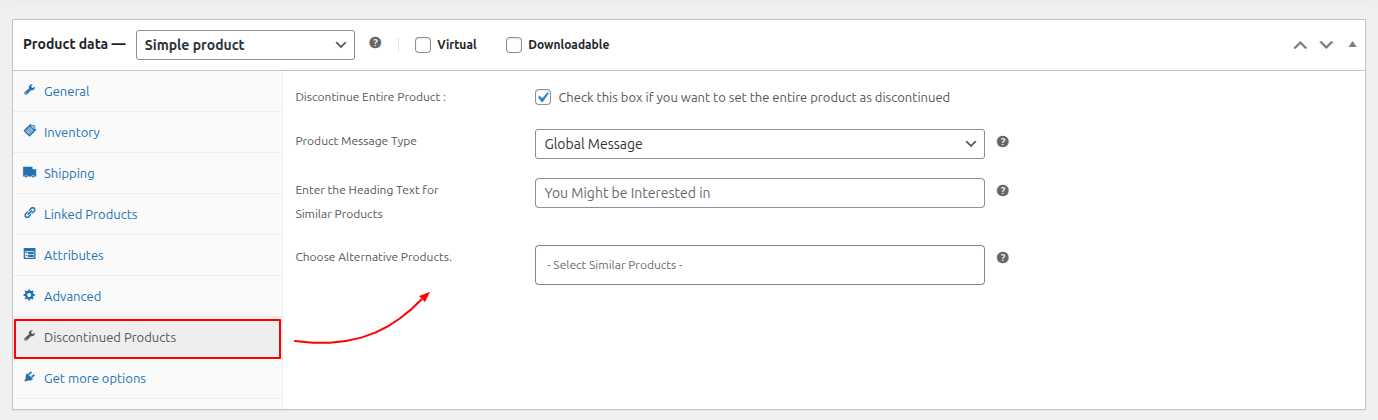Click help icon beside Choose Alternative Products

pyautogui.click(x=1002, y=258)
